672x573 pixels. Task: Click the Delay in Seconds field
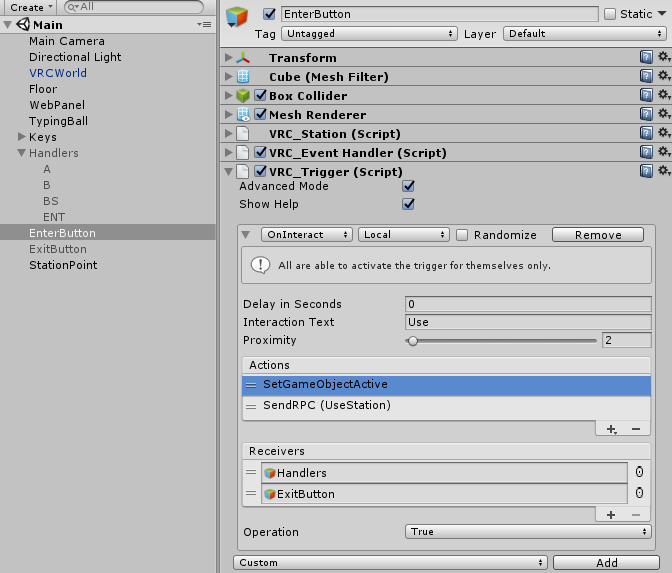point(528,304)
